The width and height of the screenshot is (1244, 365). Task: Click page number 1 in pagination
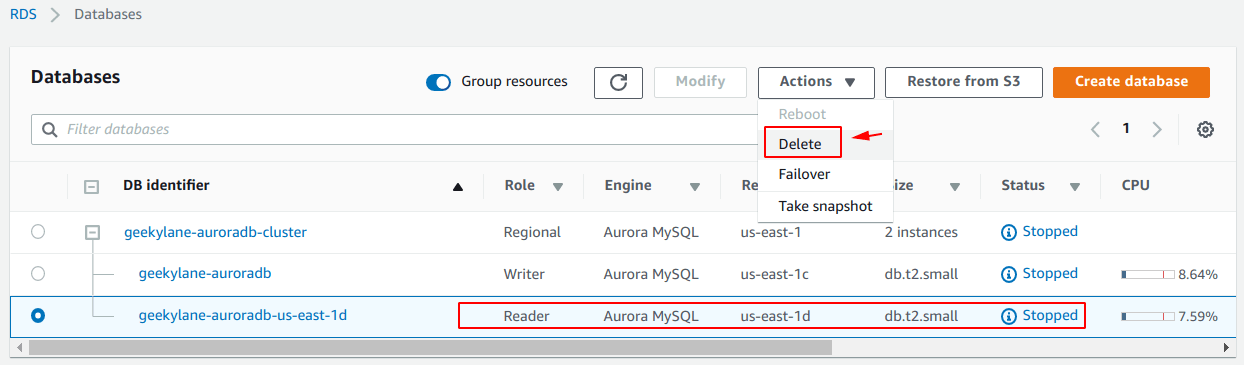(1126, 129)
